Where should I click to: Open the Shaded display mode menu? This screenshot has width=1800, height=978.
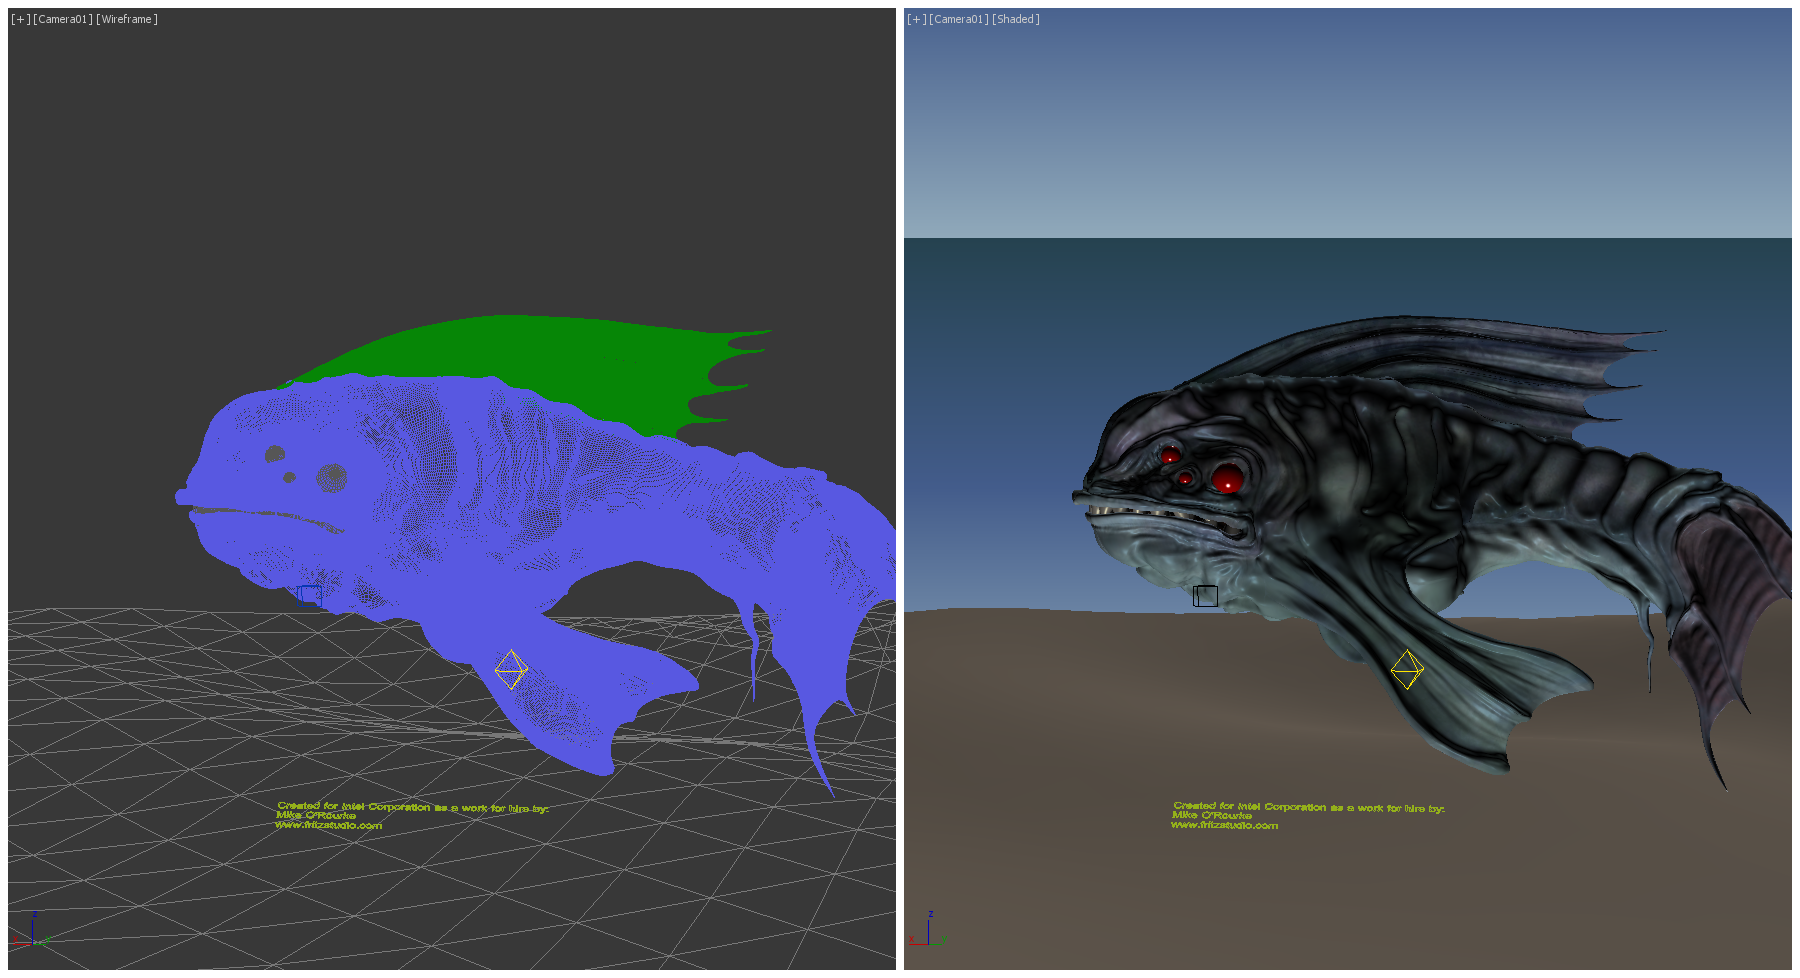1016,19
